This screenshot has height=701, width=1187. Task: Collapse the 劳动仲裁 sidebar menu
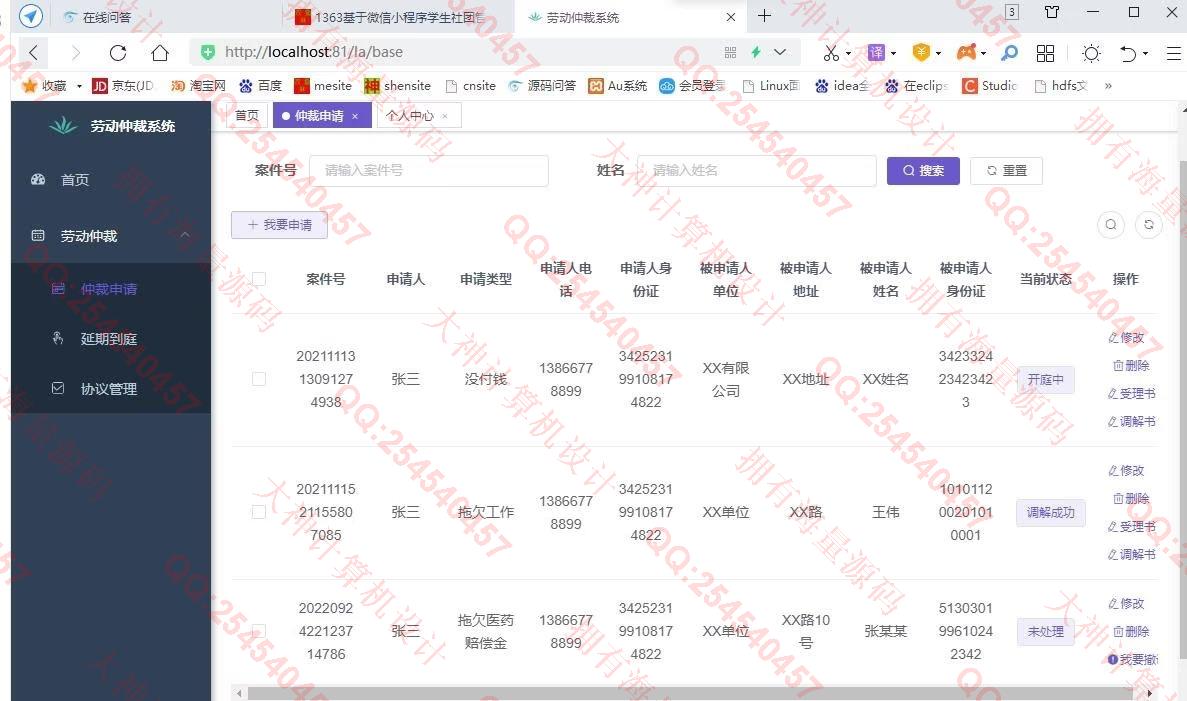pos(111,235)
